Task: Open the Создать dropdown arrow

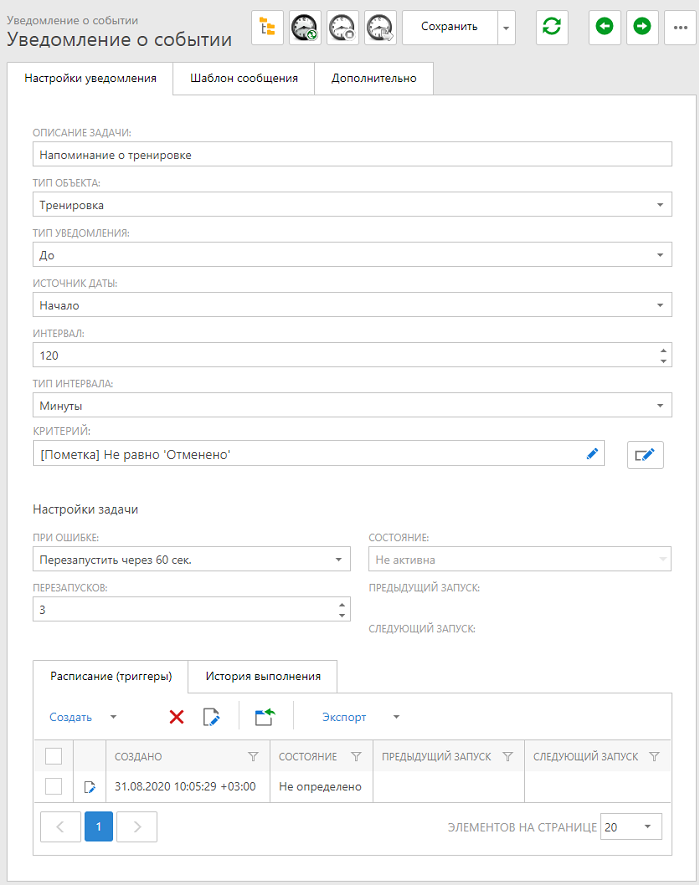Action: [113, 717]
